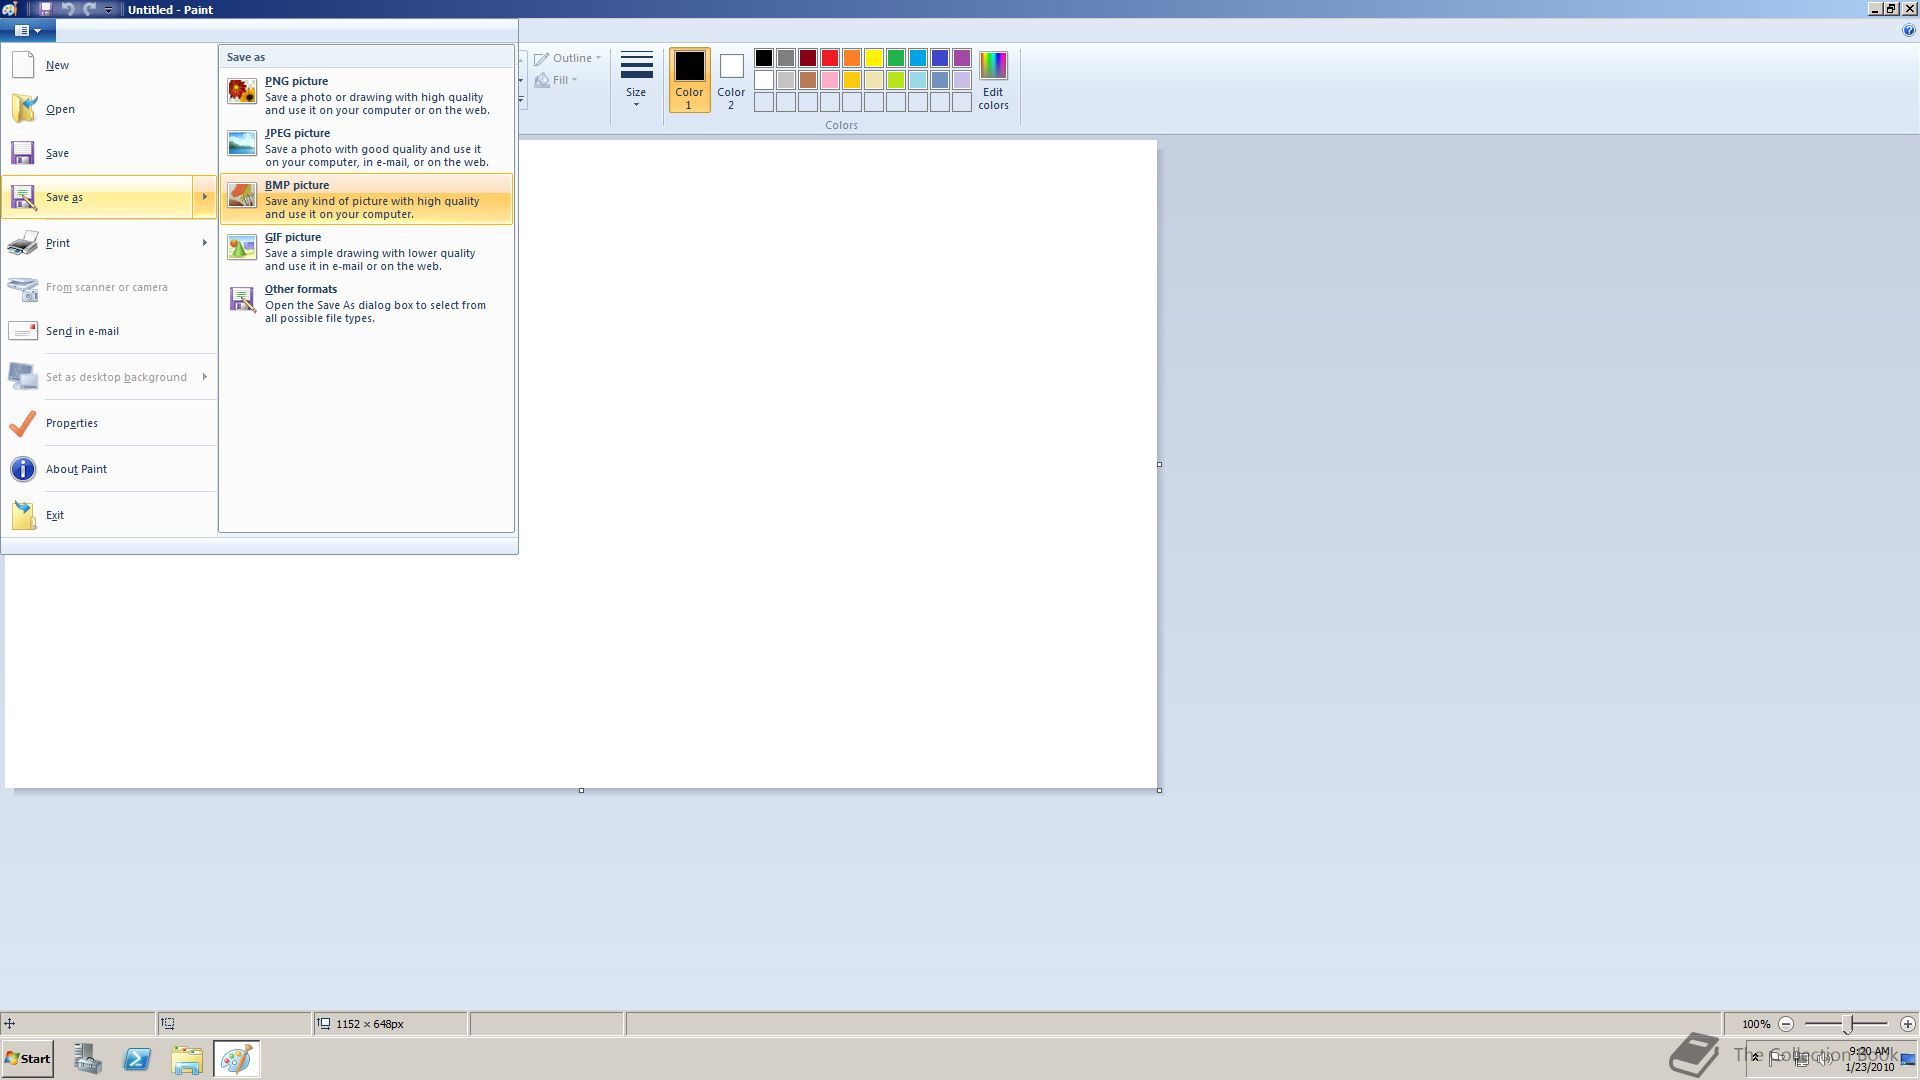Pick the green color swatch
Screen dimensions: 1920x1080
(x=896, y=58)
